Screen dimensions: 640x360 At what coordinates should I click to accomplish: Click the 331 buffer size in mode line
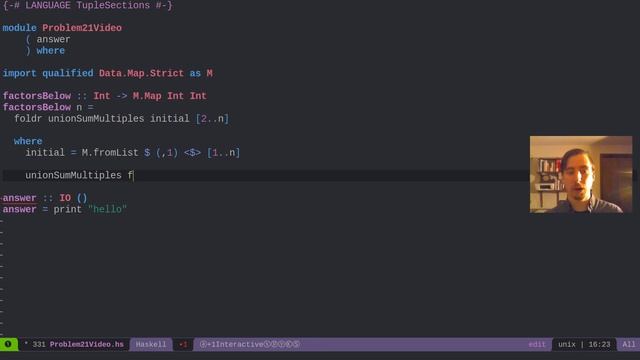(x=39, y=344)
